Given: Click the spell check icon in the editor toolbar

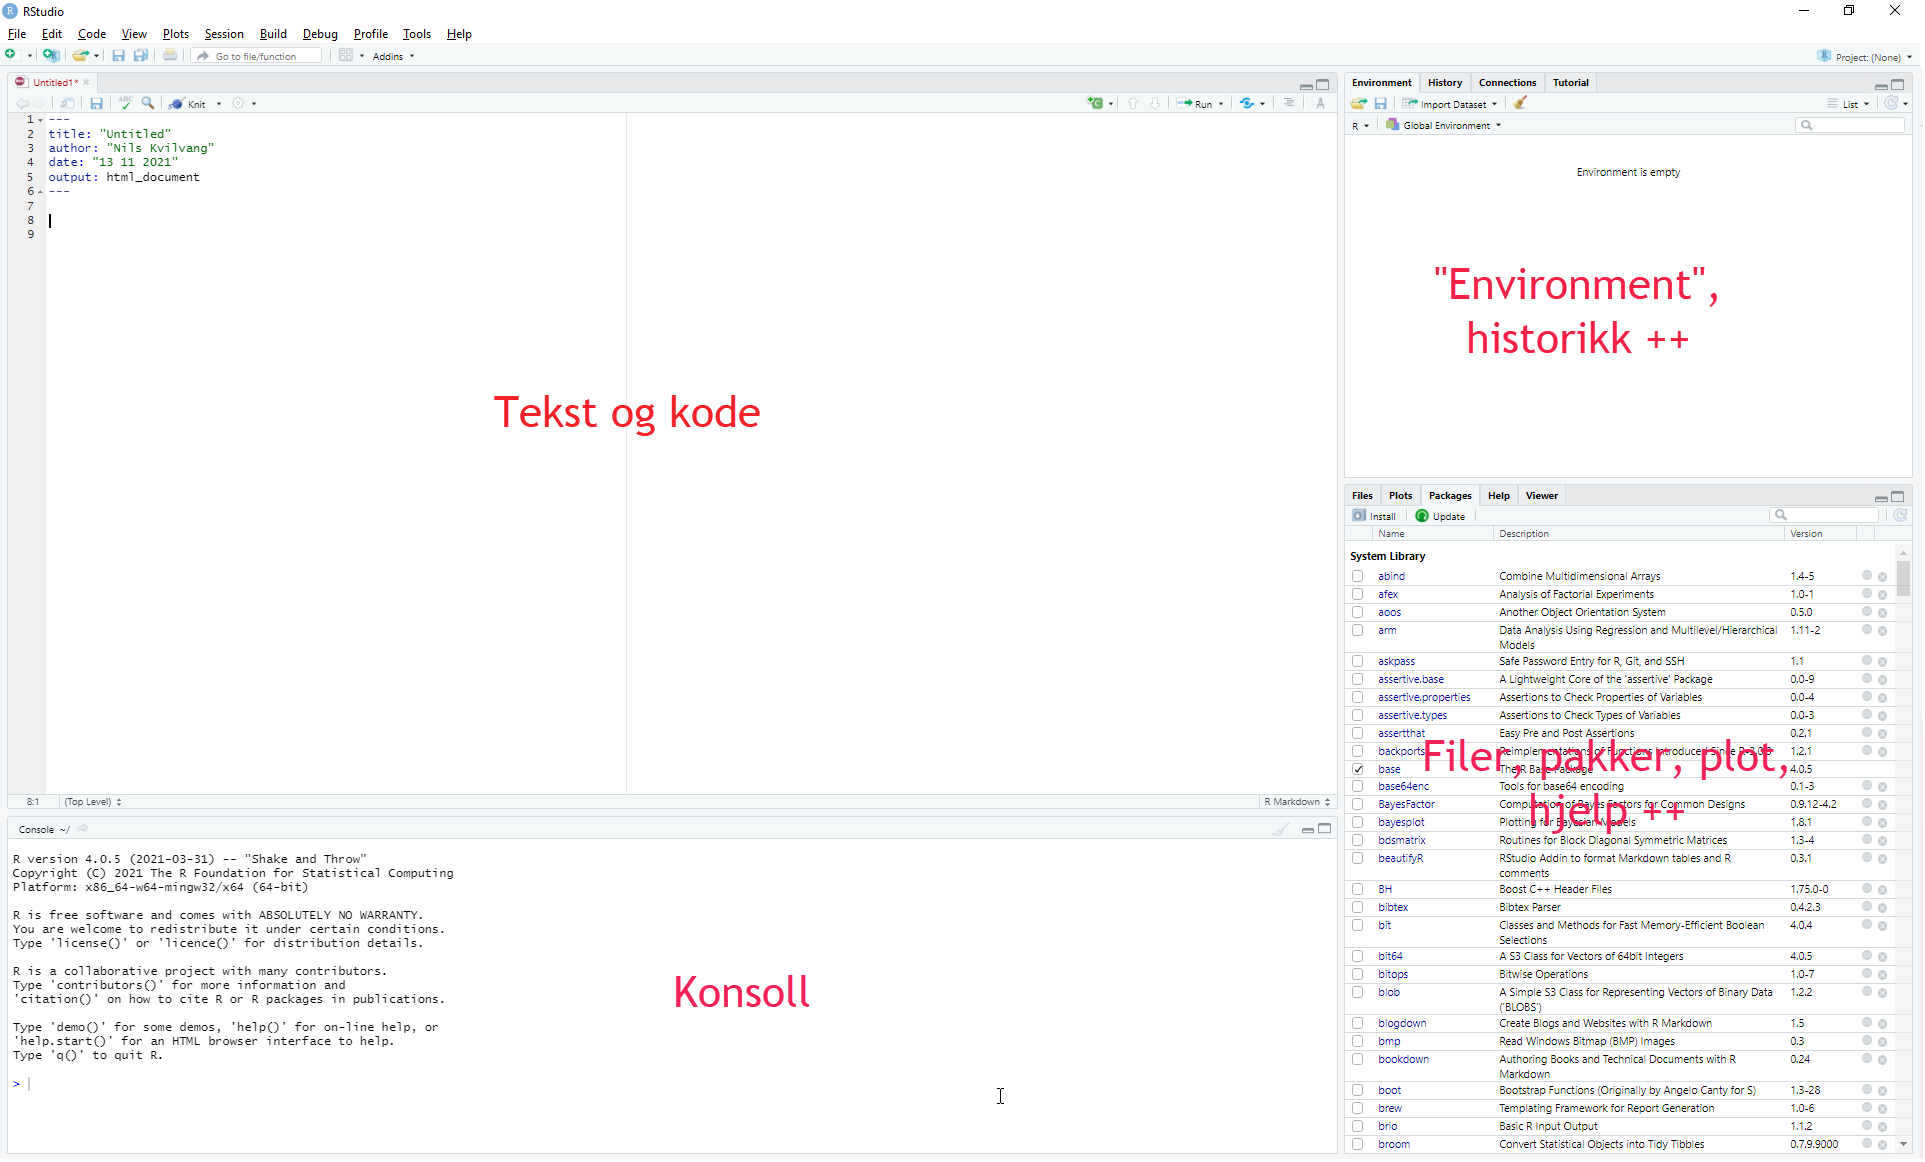Looking at the screenshot, I should (x=125, y=103).
